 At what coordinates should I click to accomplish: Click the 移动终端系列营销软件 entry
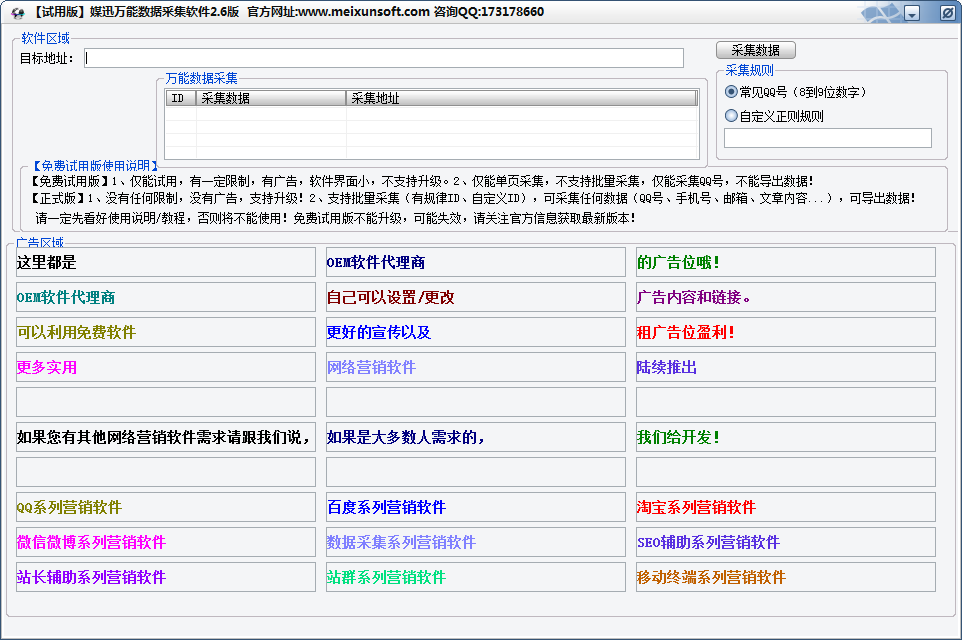click(x=786, y=577)
